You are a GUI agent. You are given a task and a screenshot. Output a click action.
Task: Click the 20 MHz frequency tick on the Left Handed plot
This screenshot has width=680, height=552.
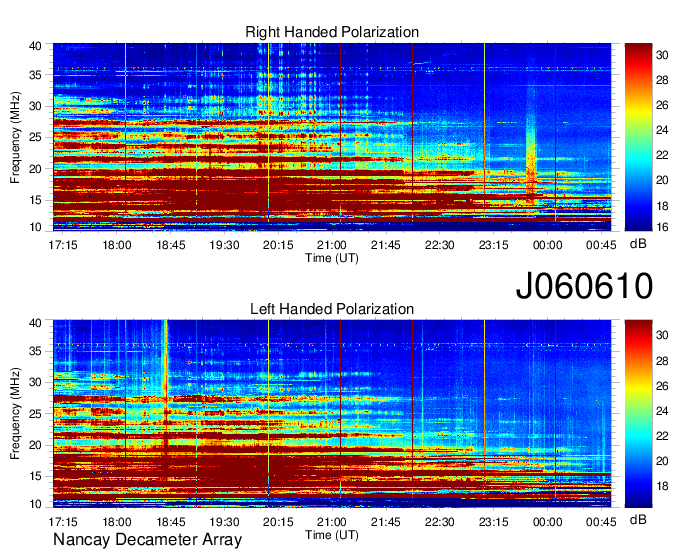(36, 446)
